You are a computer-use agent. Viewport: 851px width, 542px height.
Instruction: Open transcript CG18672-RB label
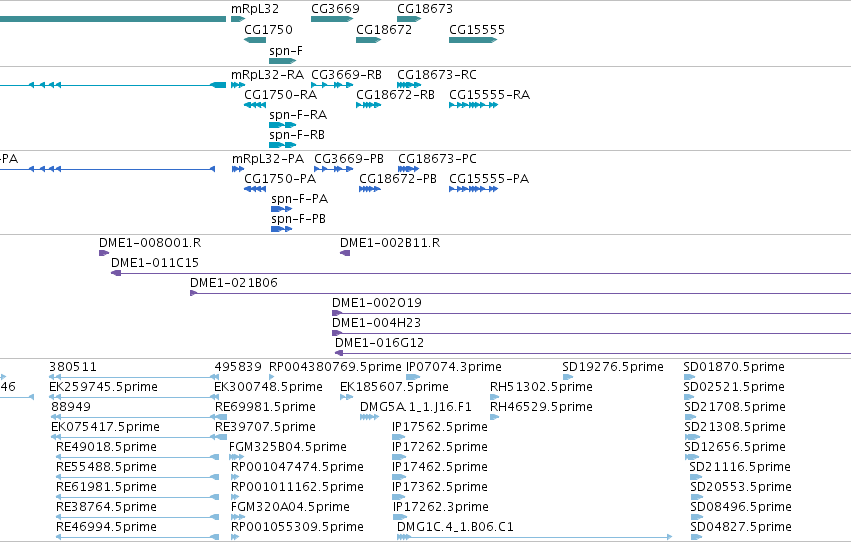pyautogui.click(x=395, y=95)
